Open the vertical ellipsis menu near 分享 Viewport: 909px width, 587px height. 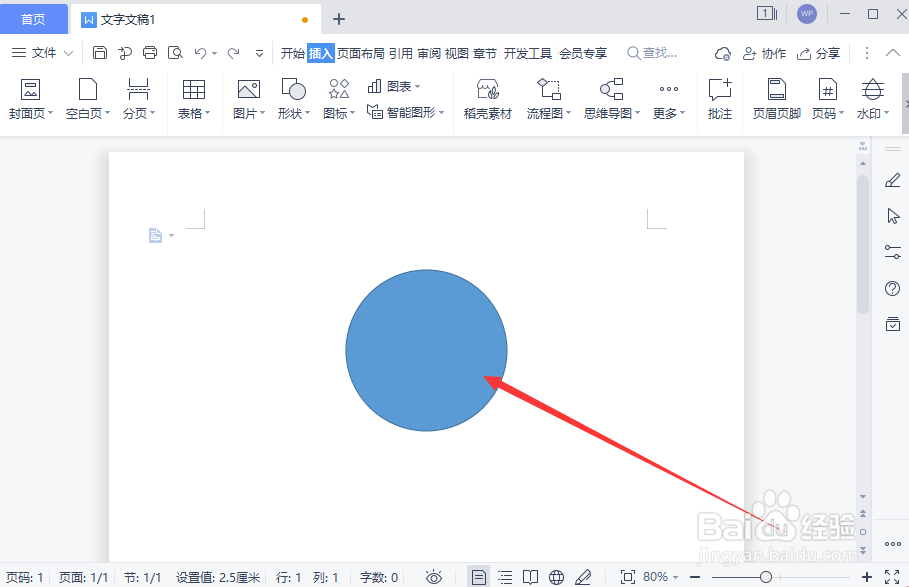click(x=867, y=53)
